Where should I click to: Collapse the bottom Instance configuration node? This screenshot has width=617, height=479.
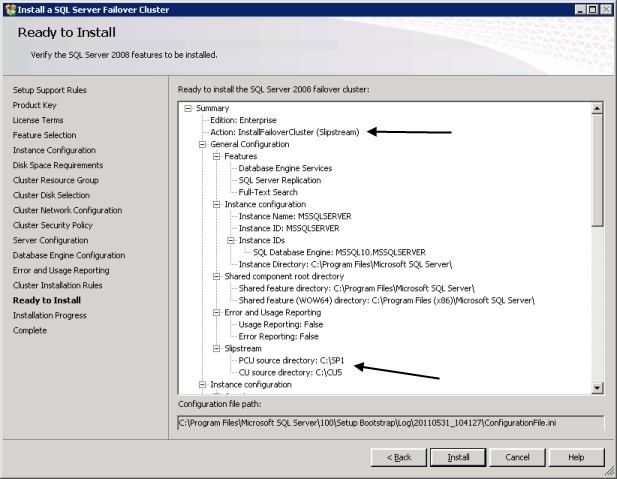202,385
